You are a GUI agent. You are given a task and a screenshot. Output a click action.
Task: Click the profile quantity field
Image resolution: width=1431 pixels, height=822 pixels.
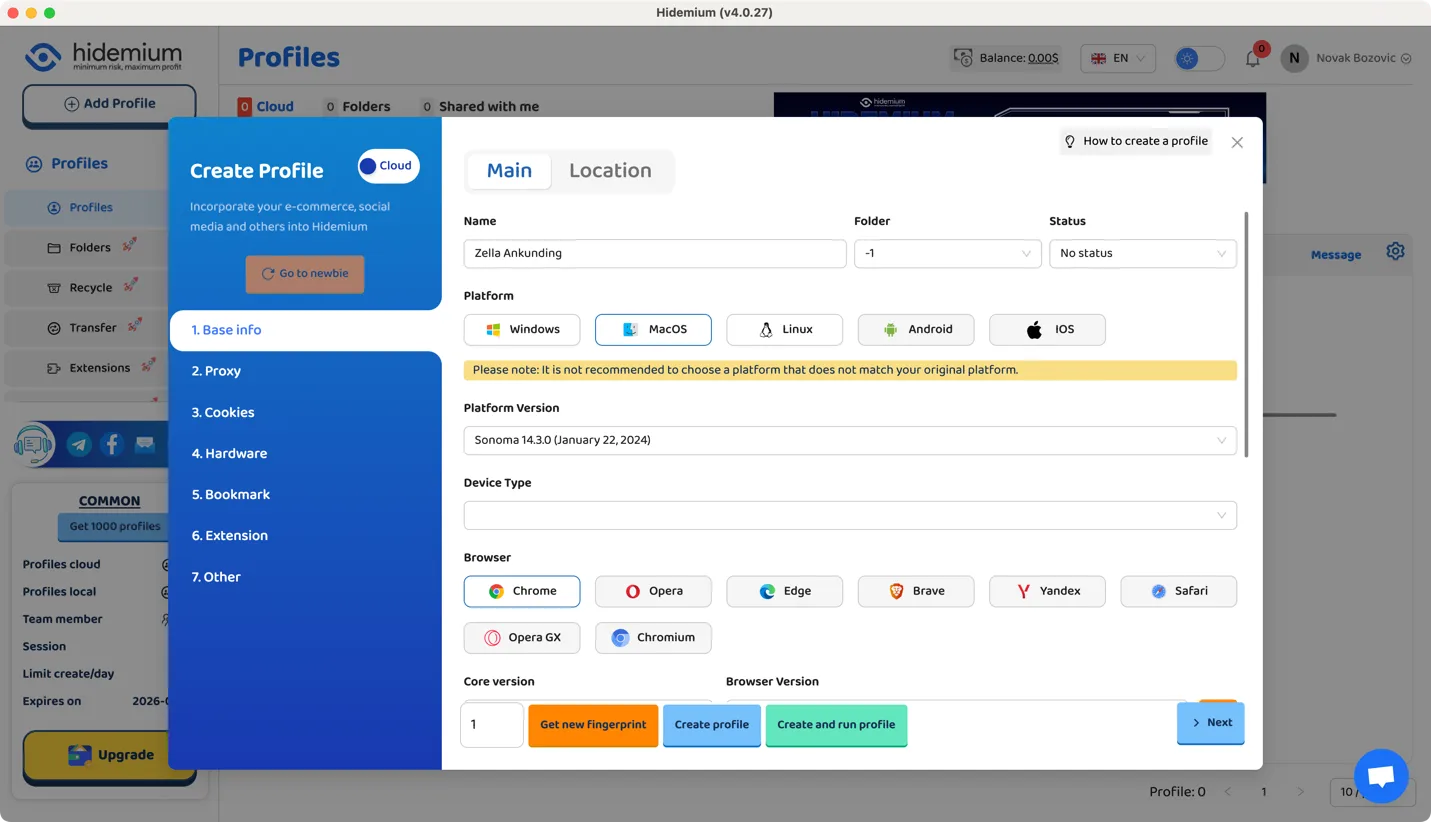coord(492,725)
